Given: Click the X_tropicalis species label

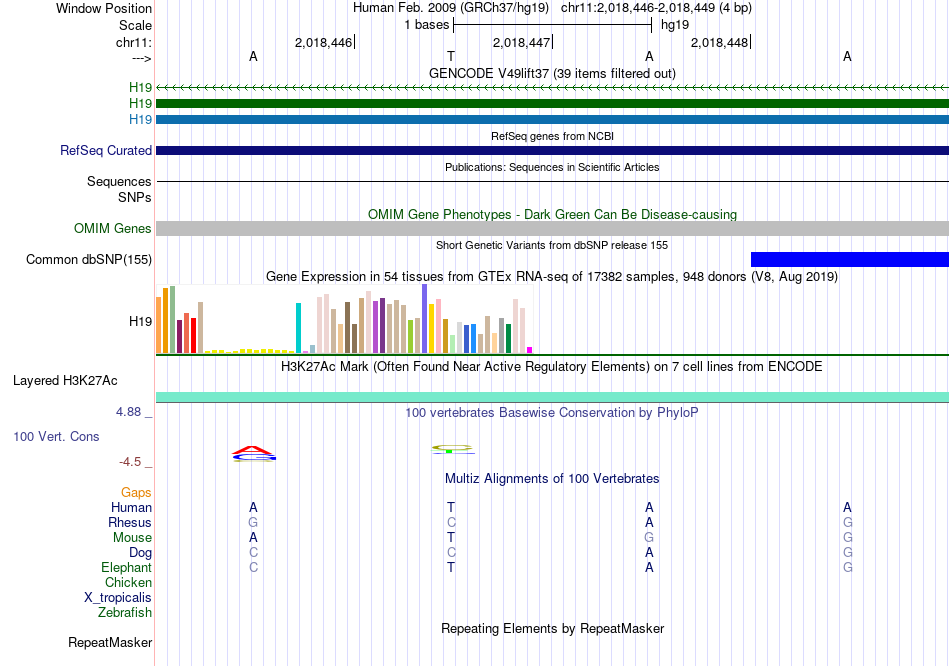Looking at the screenshot, I should tap(118, 598).
